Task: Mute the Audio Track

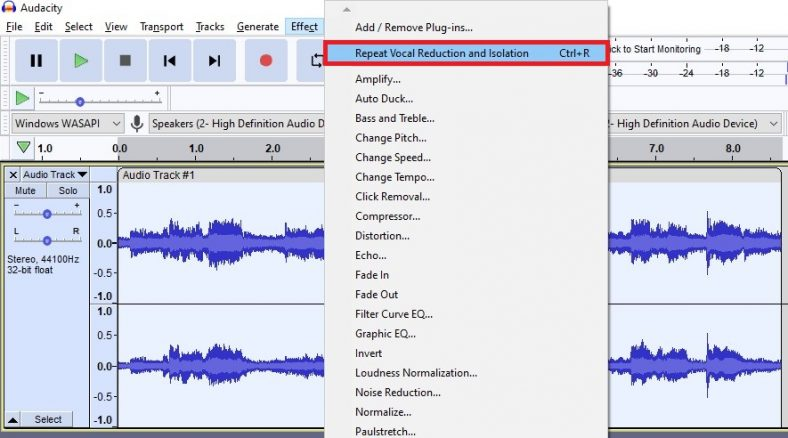Action: [x=25, y=190]
